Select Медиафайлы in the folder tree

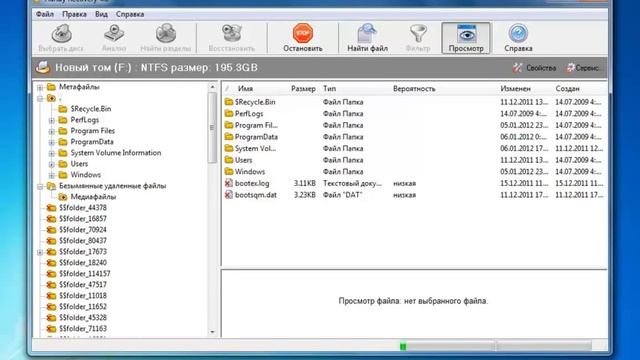(x=93, y=197)
